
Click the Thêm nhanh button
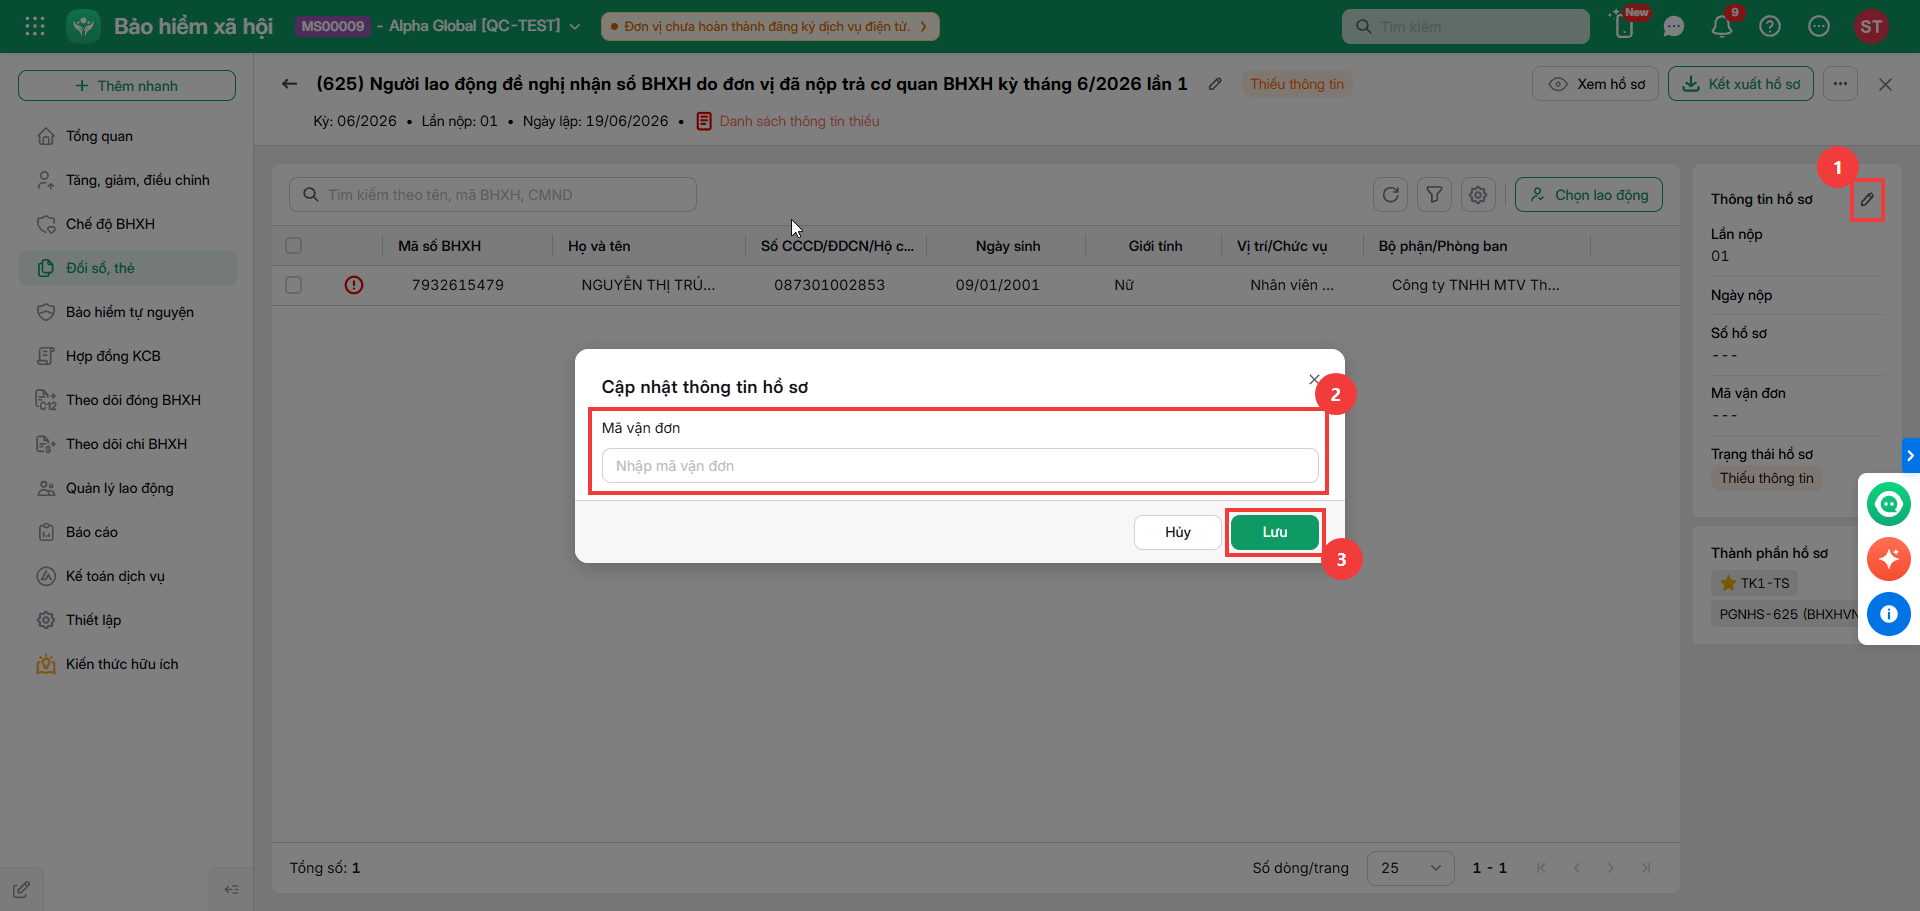[x=127, y=86]
